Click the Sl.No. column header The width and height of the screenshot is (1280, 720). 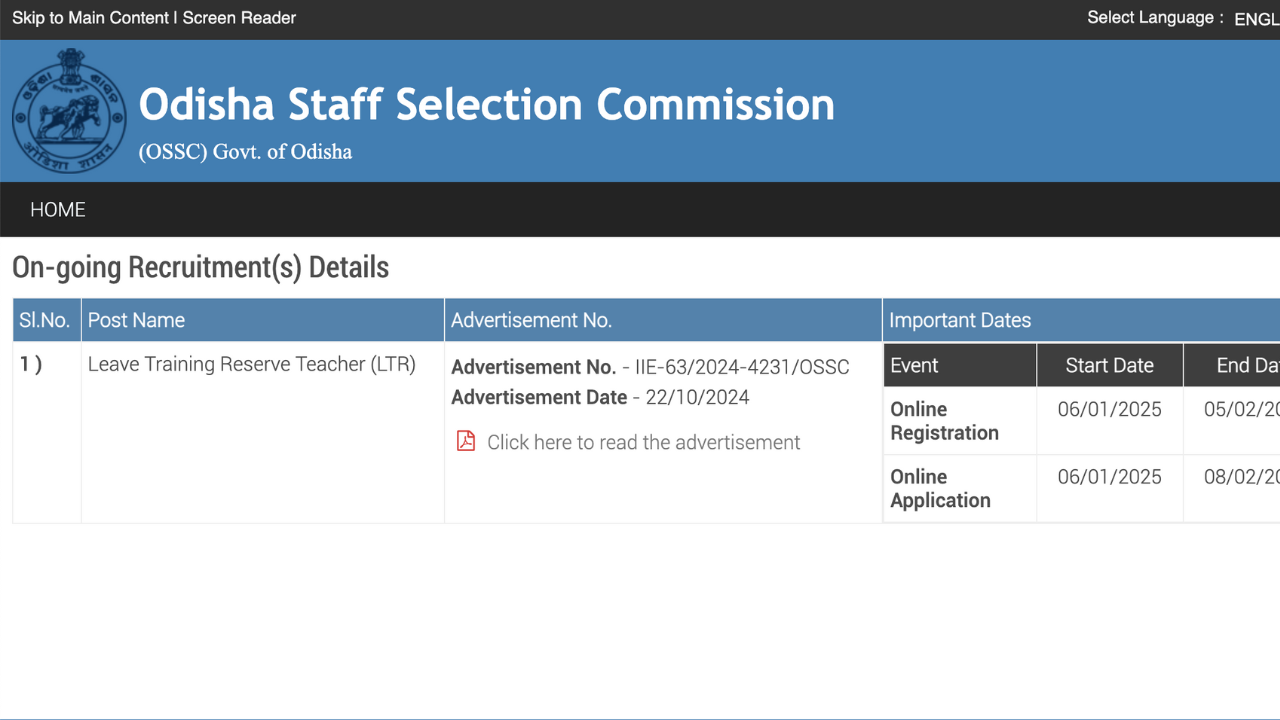45,319
